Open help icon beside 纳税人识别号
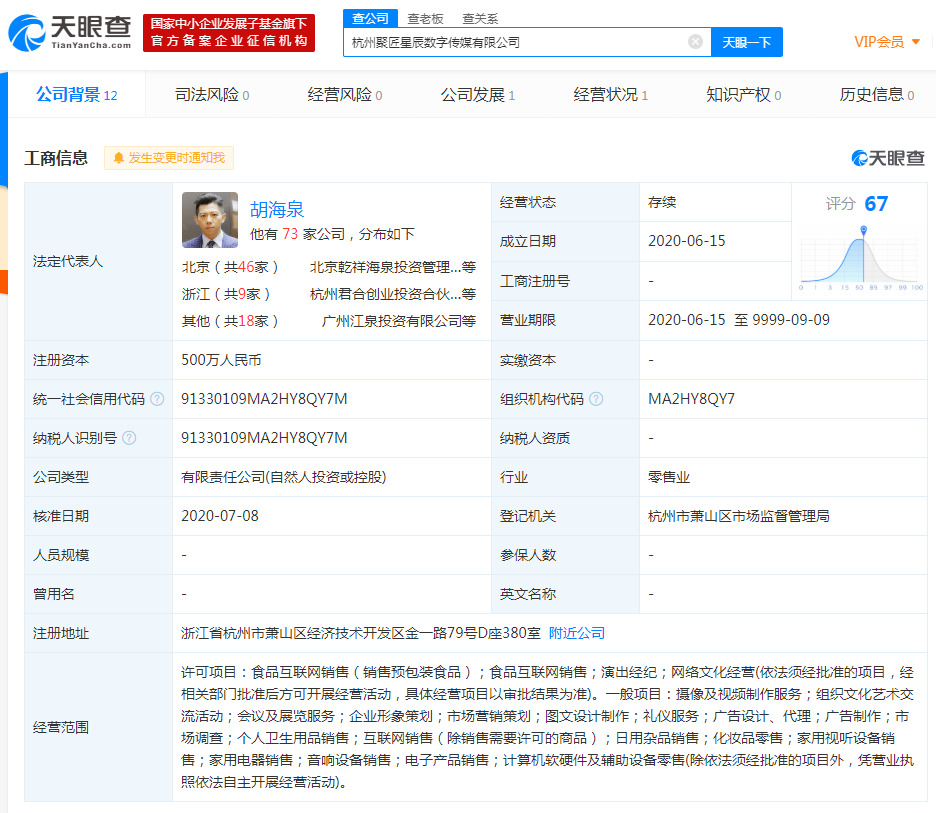Screen dimensions: 936x813 pyautogui.click(x=129, y=438)
